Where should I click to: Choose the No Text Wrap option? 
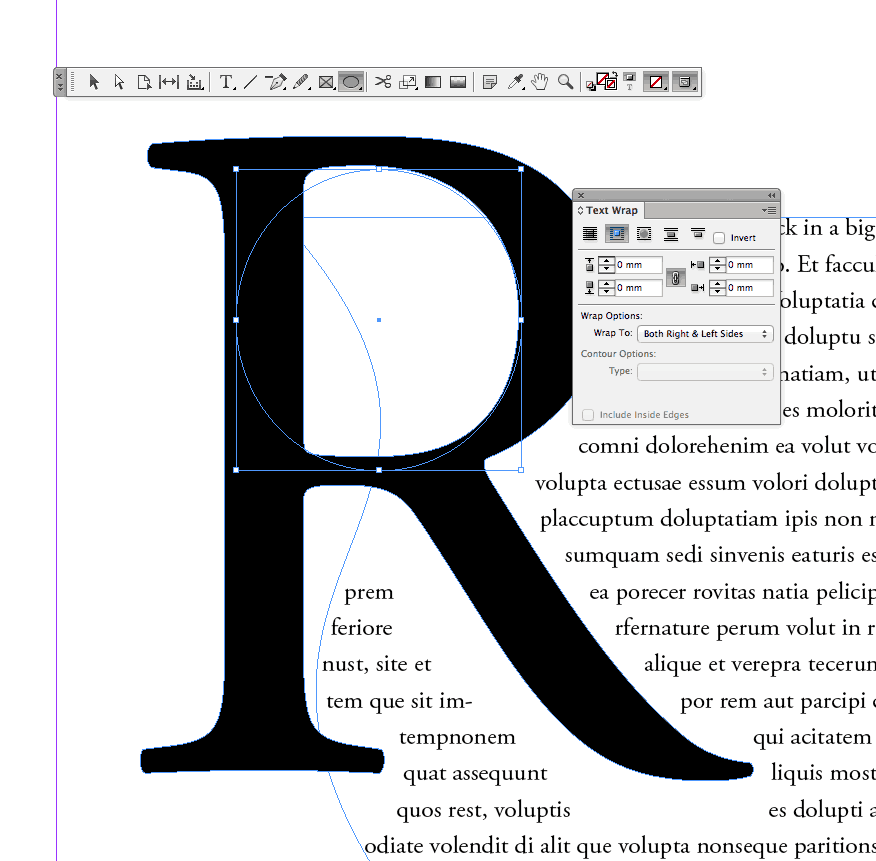point(590,233)
